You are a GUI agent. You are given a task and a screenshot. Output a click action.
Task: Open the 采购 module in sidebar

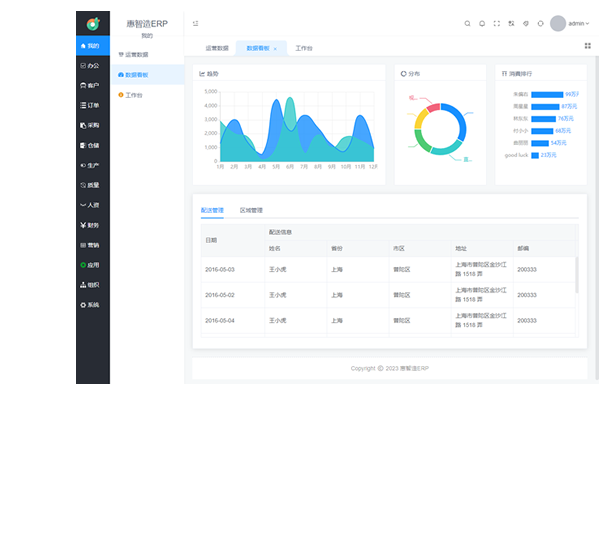[x=92, y=125]
